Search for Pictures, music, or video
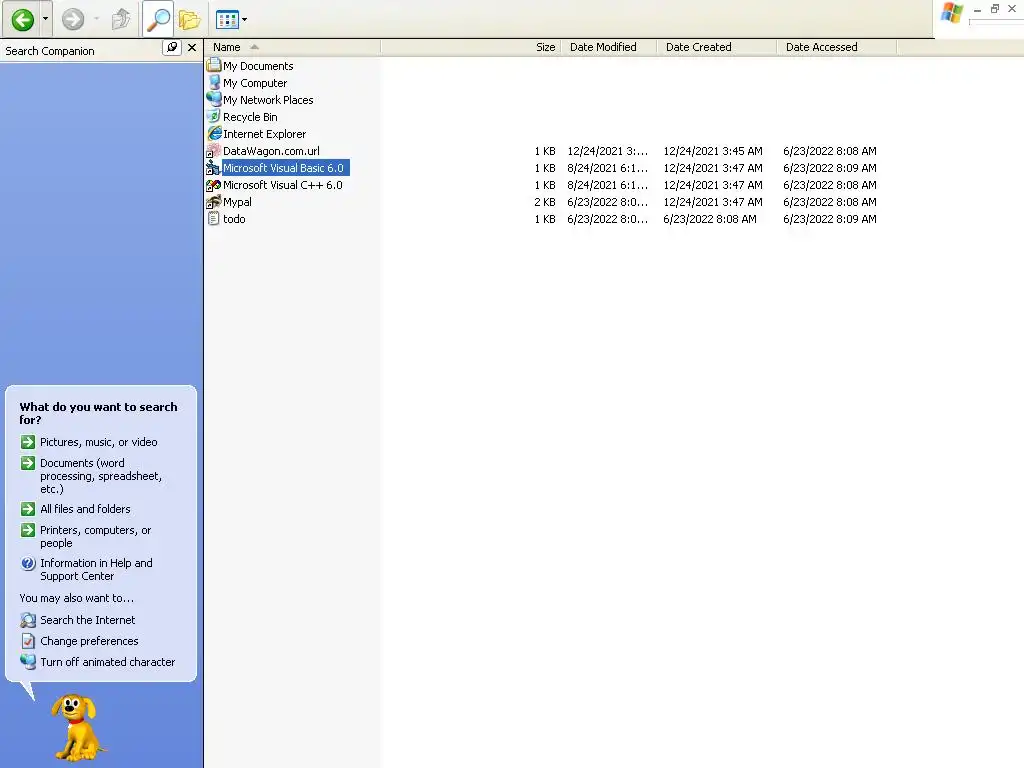Image resolution: width=1024 pixels, height=768 pixels. click(99, 442)
